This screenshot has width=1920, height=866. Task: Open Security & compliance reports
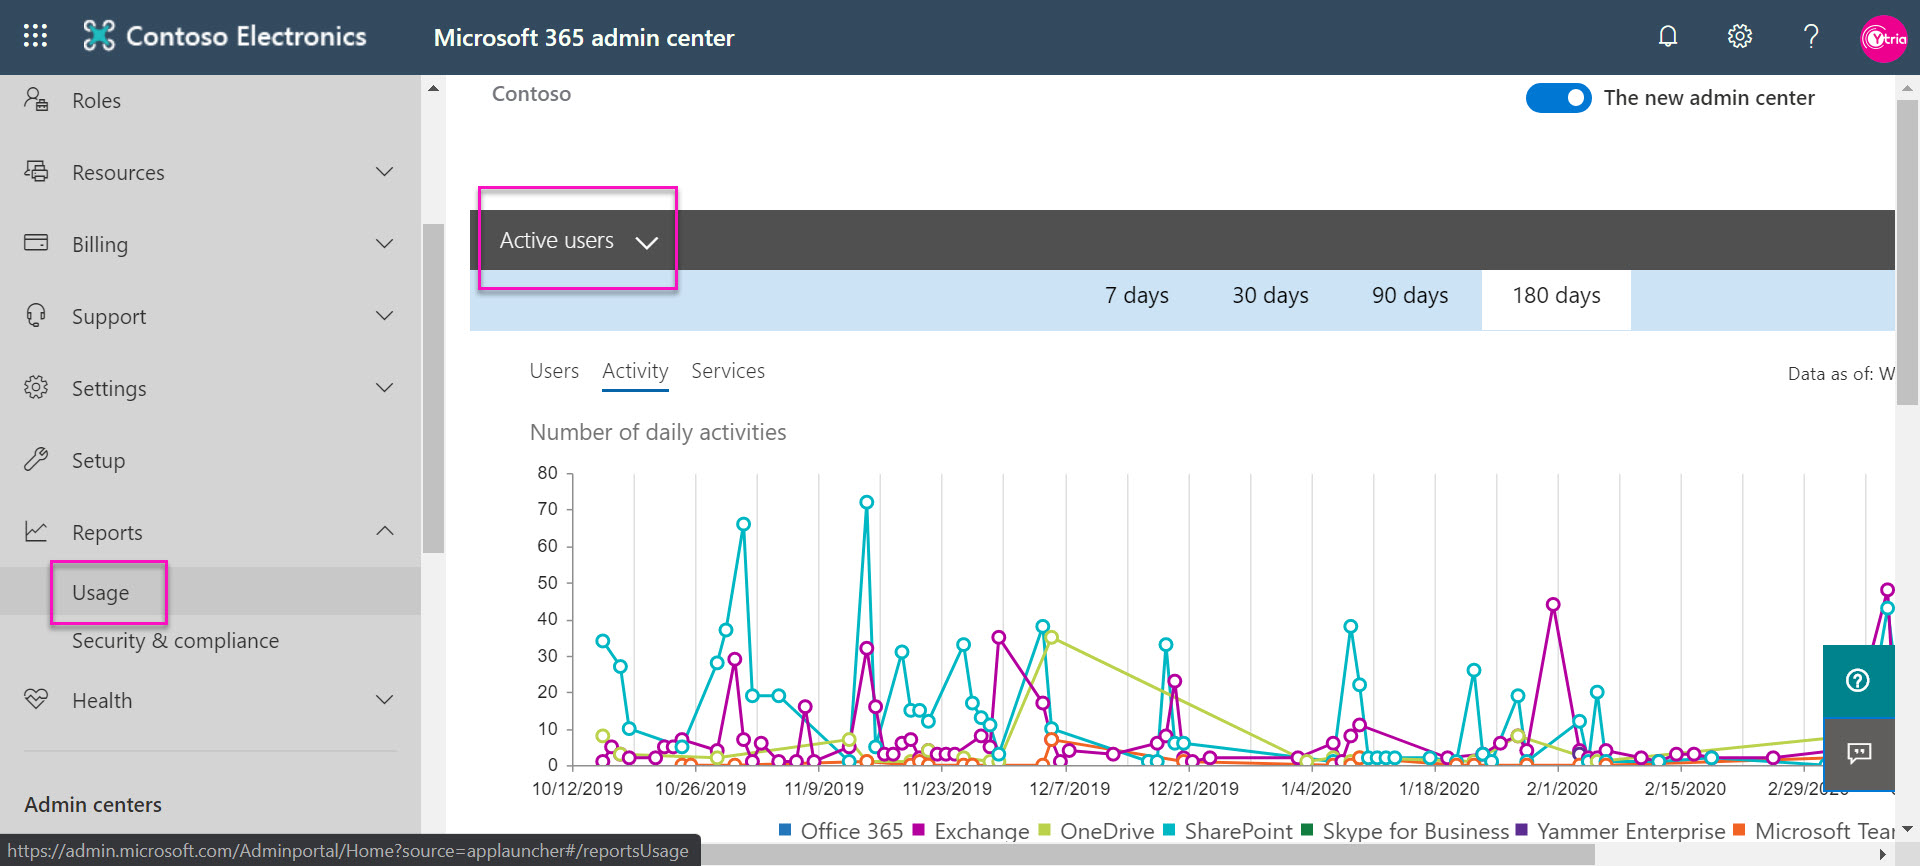[x=175, y=641]
